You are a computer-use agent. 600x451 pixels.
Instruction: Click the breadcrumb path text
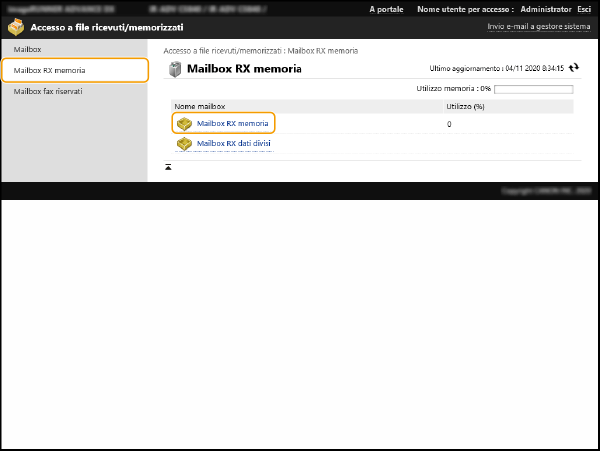pos(261,50)
